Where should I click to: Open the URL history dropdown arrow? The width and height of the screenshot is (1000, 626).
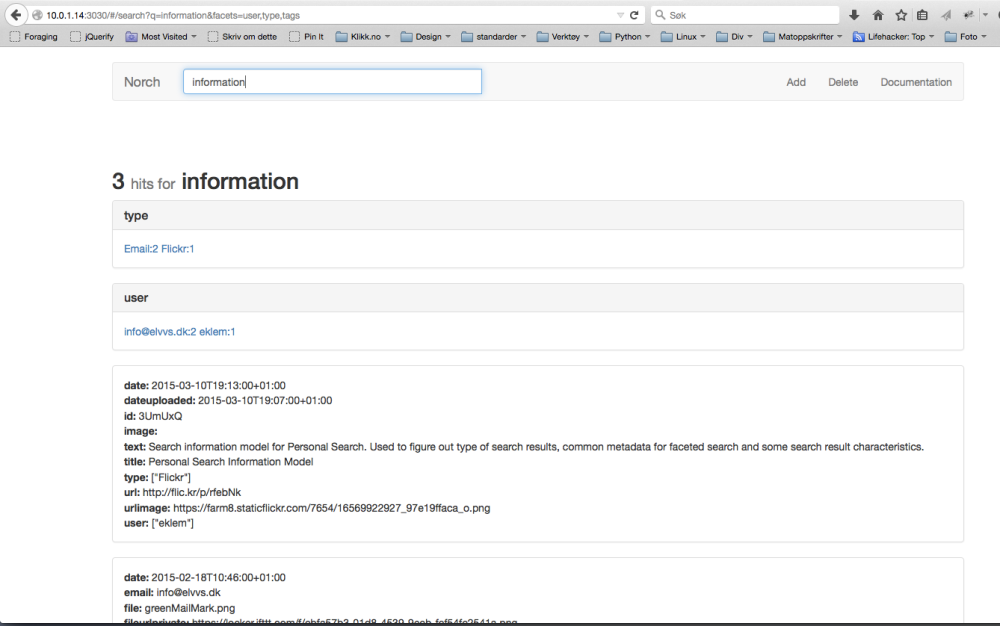tap(620, 15)
